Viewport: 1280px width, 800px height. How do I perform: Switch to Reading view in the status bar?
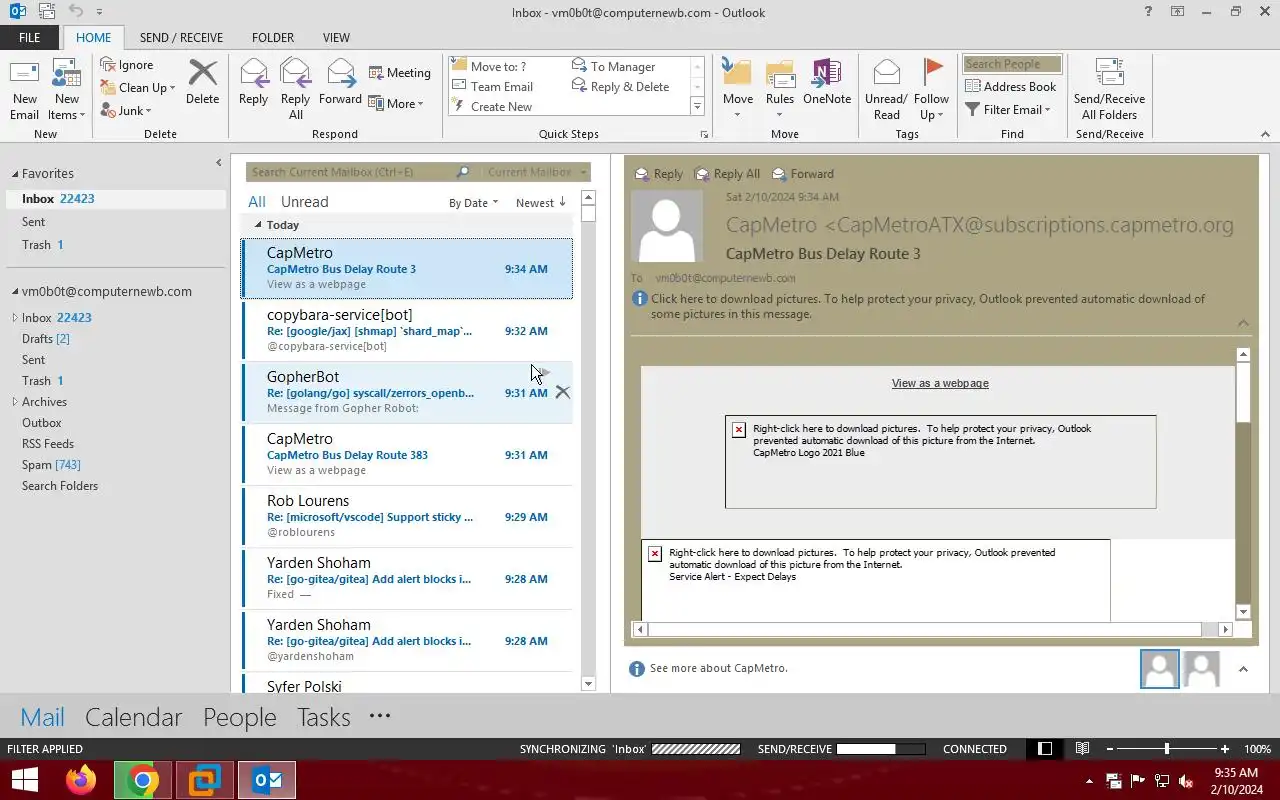[x=1082, y=749]
